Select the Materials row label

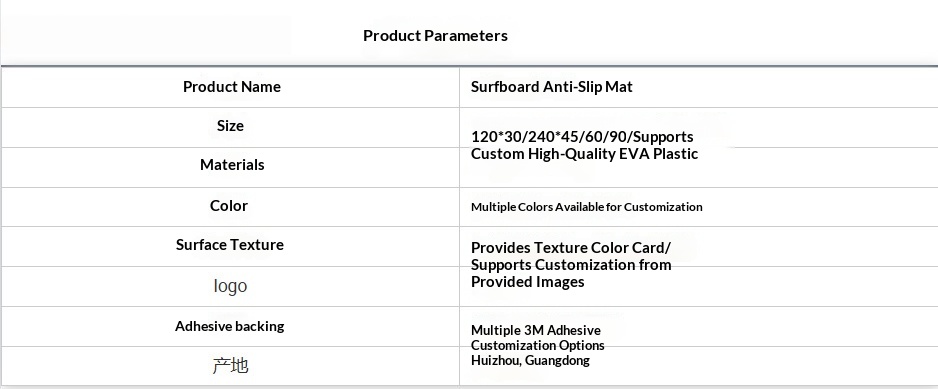(x=232, y=165)
